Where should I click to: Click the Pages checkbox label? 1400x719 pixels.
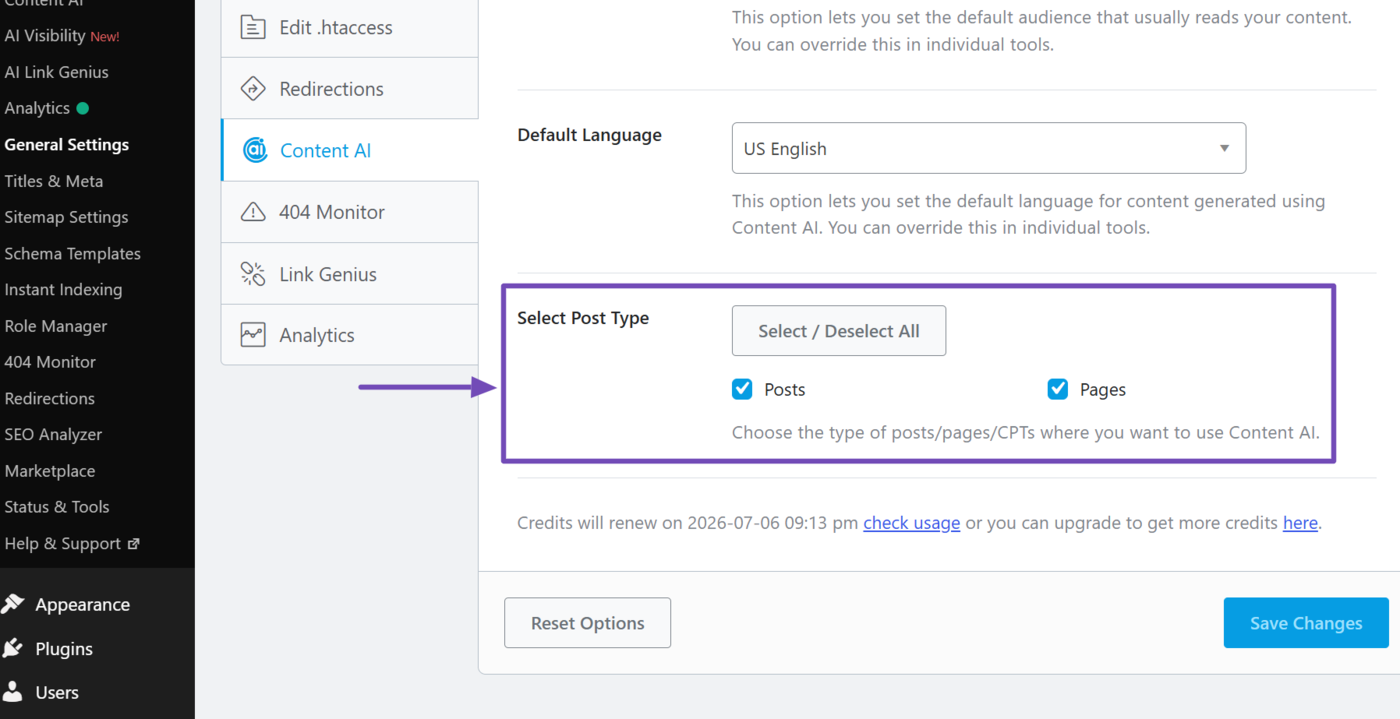(x=1103, y=390)
